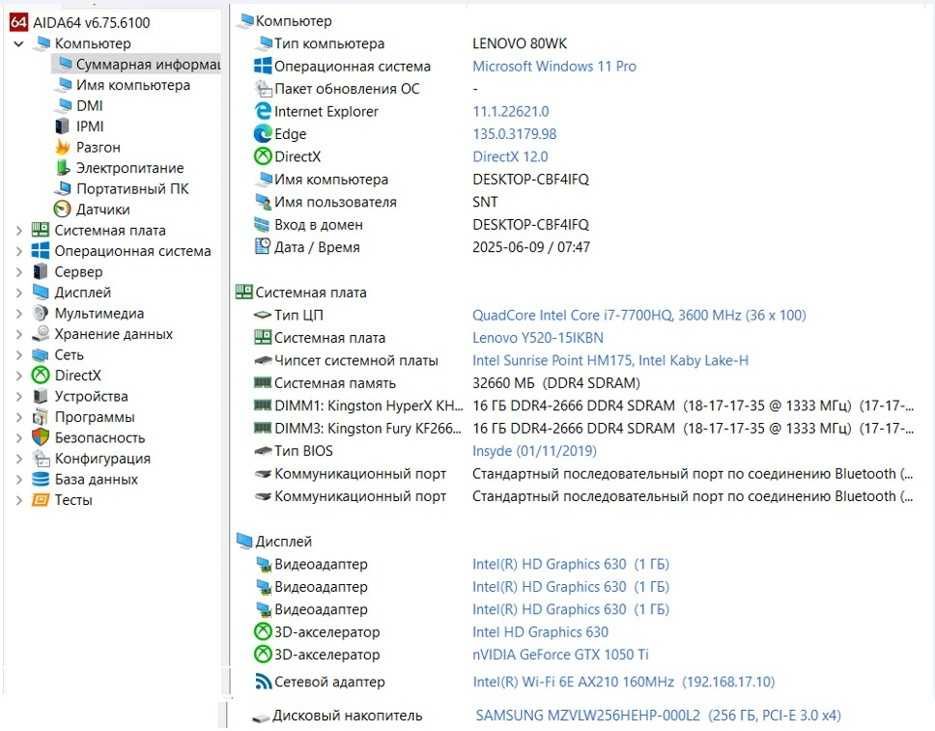Click the Системная плата motherboard icon in sidebar
The image size is (935, 731).
click(x=41, y=230)
